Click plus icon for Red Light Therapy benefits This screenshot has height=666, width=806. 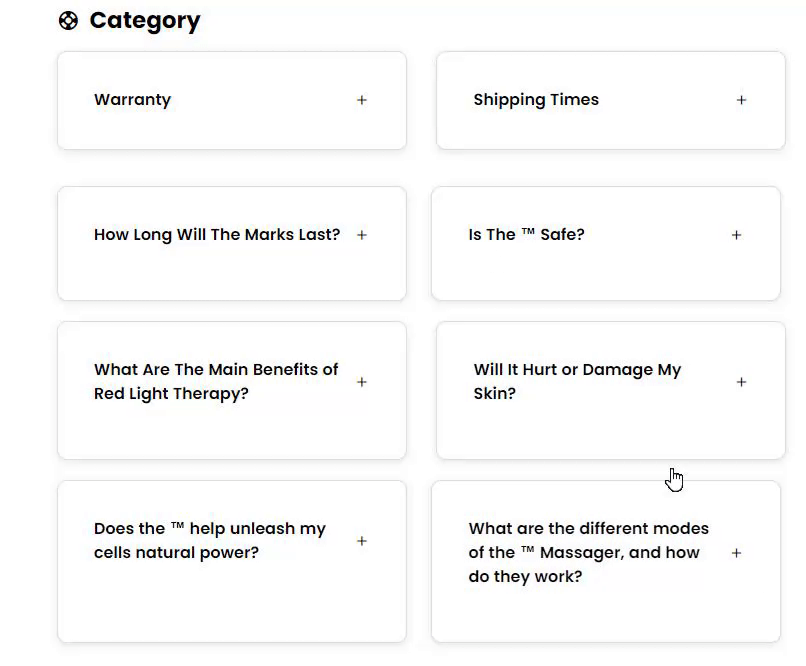pos(362,382)
